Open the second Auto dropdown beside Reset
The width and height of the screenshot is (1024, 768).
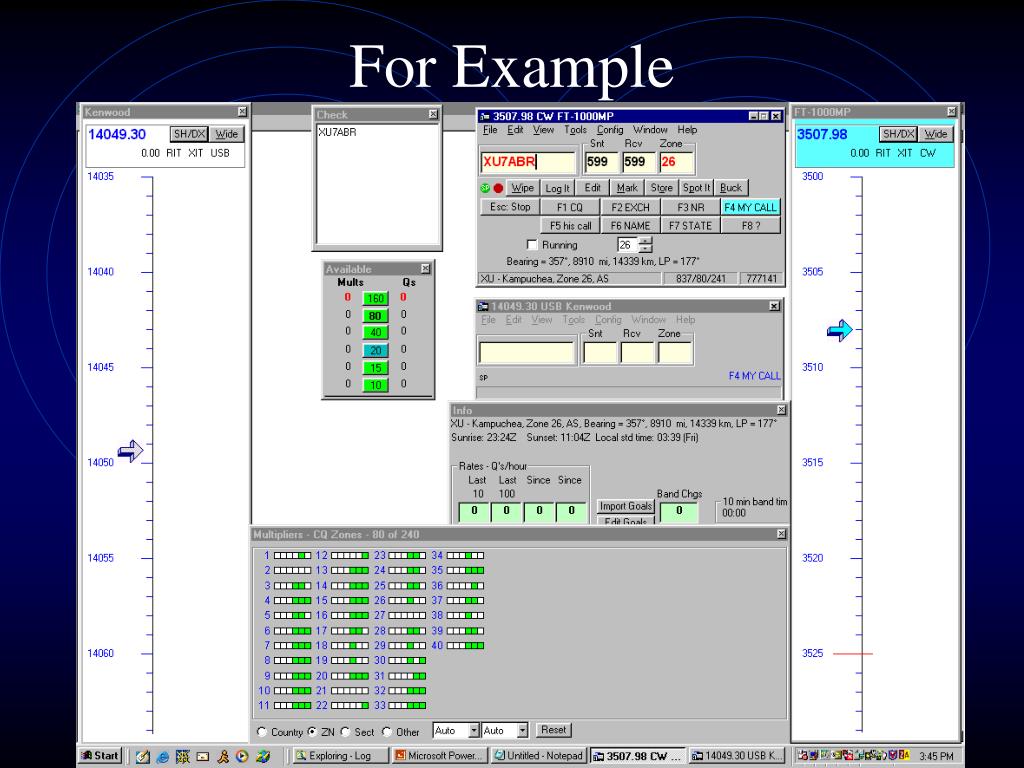(x=522, y=730)
